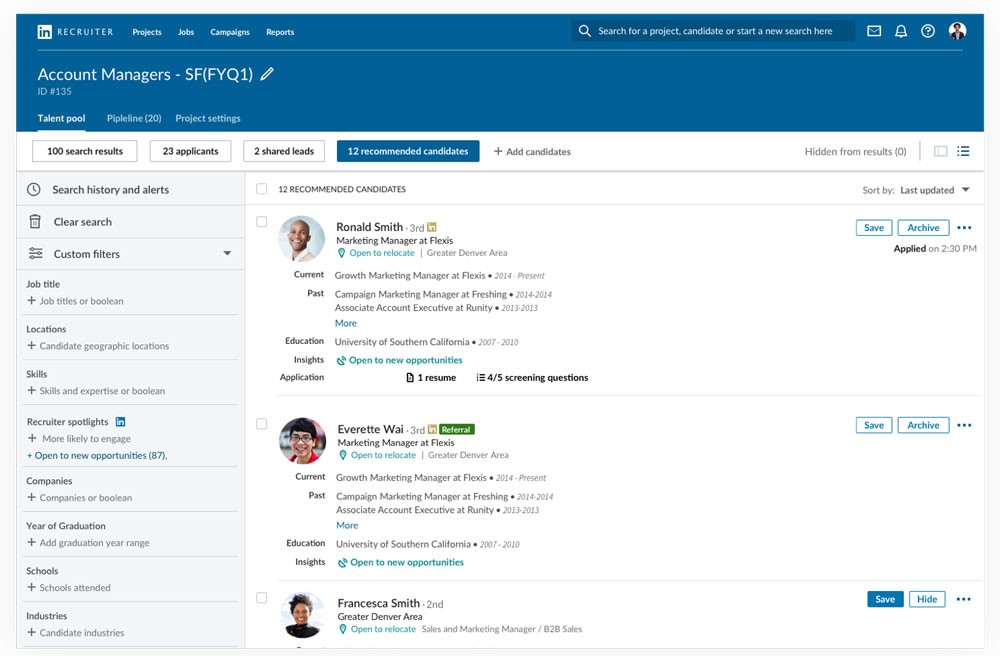Click Hidden from results (0)
Viewport: 1000px width, 656px height.
pyautogui.click(x=855, y=152)
